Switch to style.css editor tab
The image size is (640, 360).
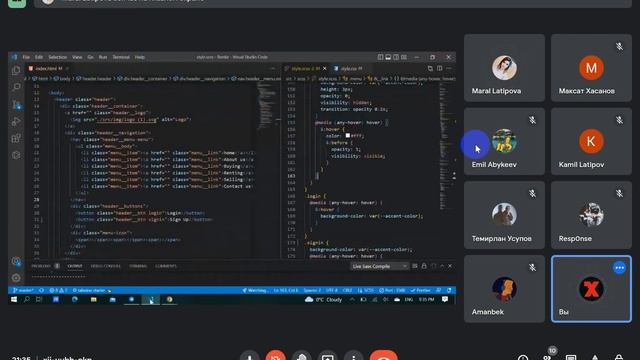(351, 69)
